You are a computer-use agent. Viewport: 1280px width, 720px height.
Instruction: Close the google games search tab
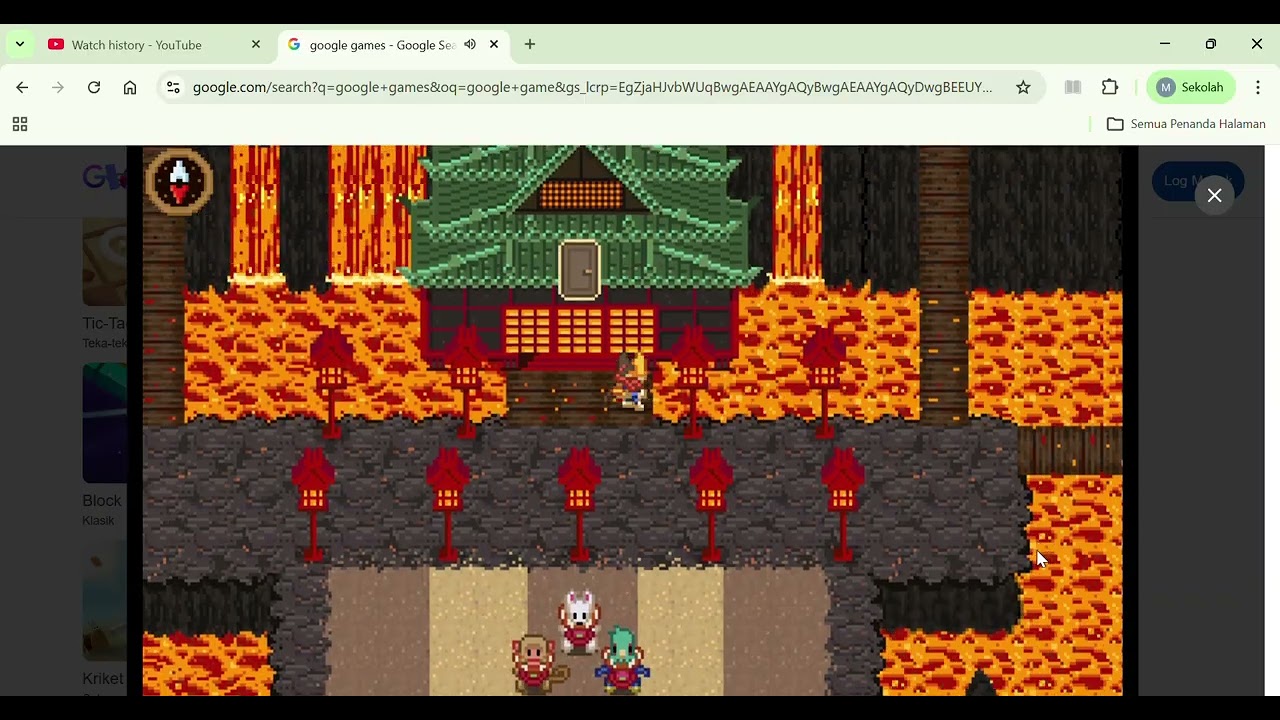point(494,45)
